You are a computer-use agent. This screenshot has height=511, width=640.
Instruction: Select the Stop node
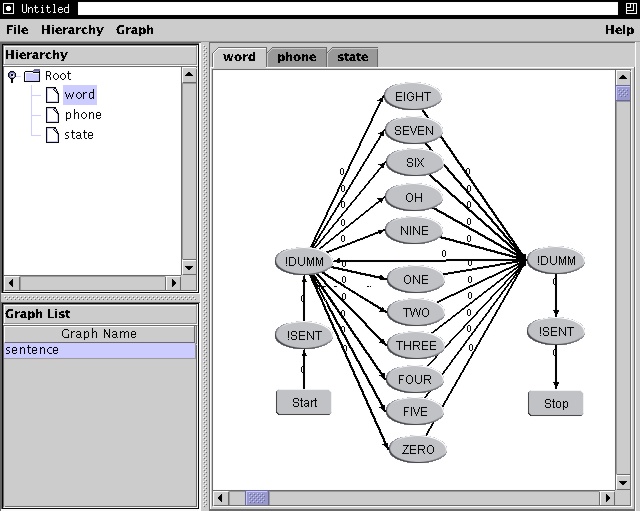click(x=556, y=404)
